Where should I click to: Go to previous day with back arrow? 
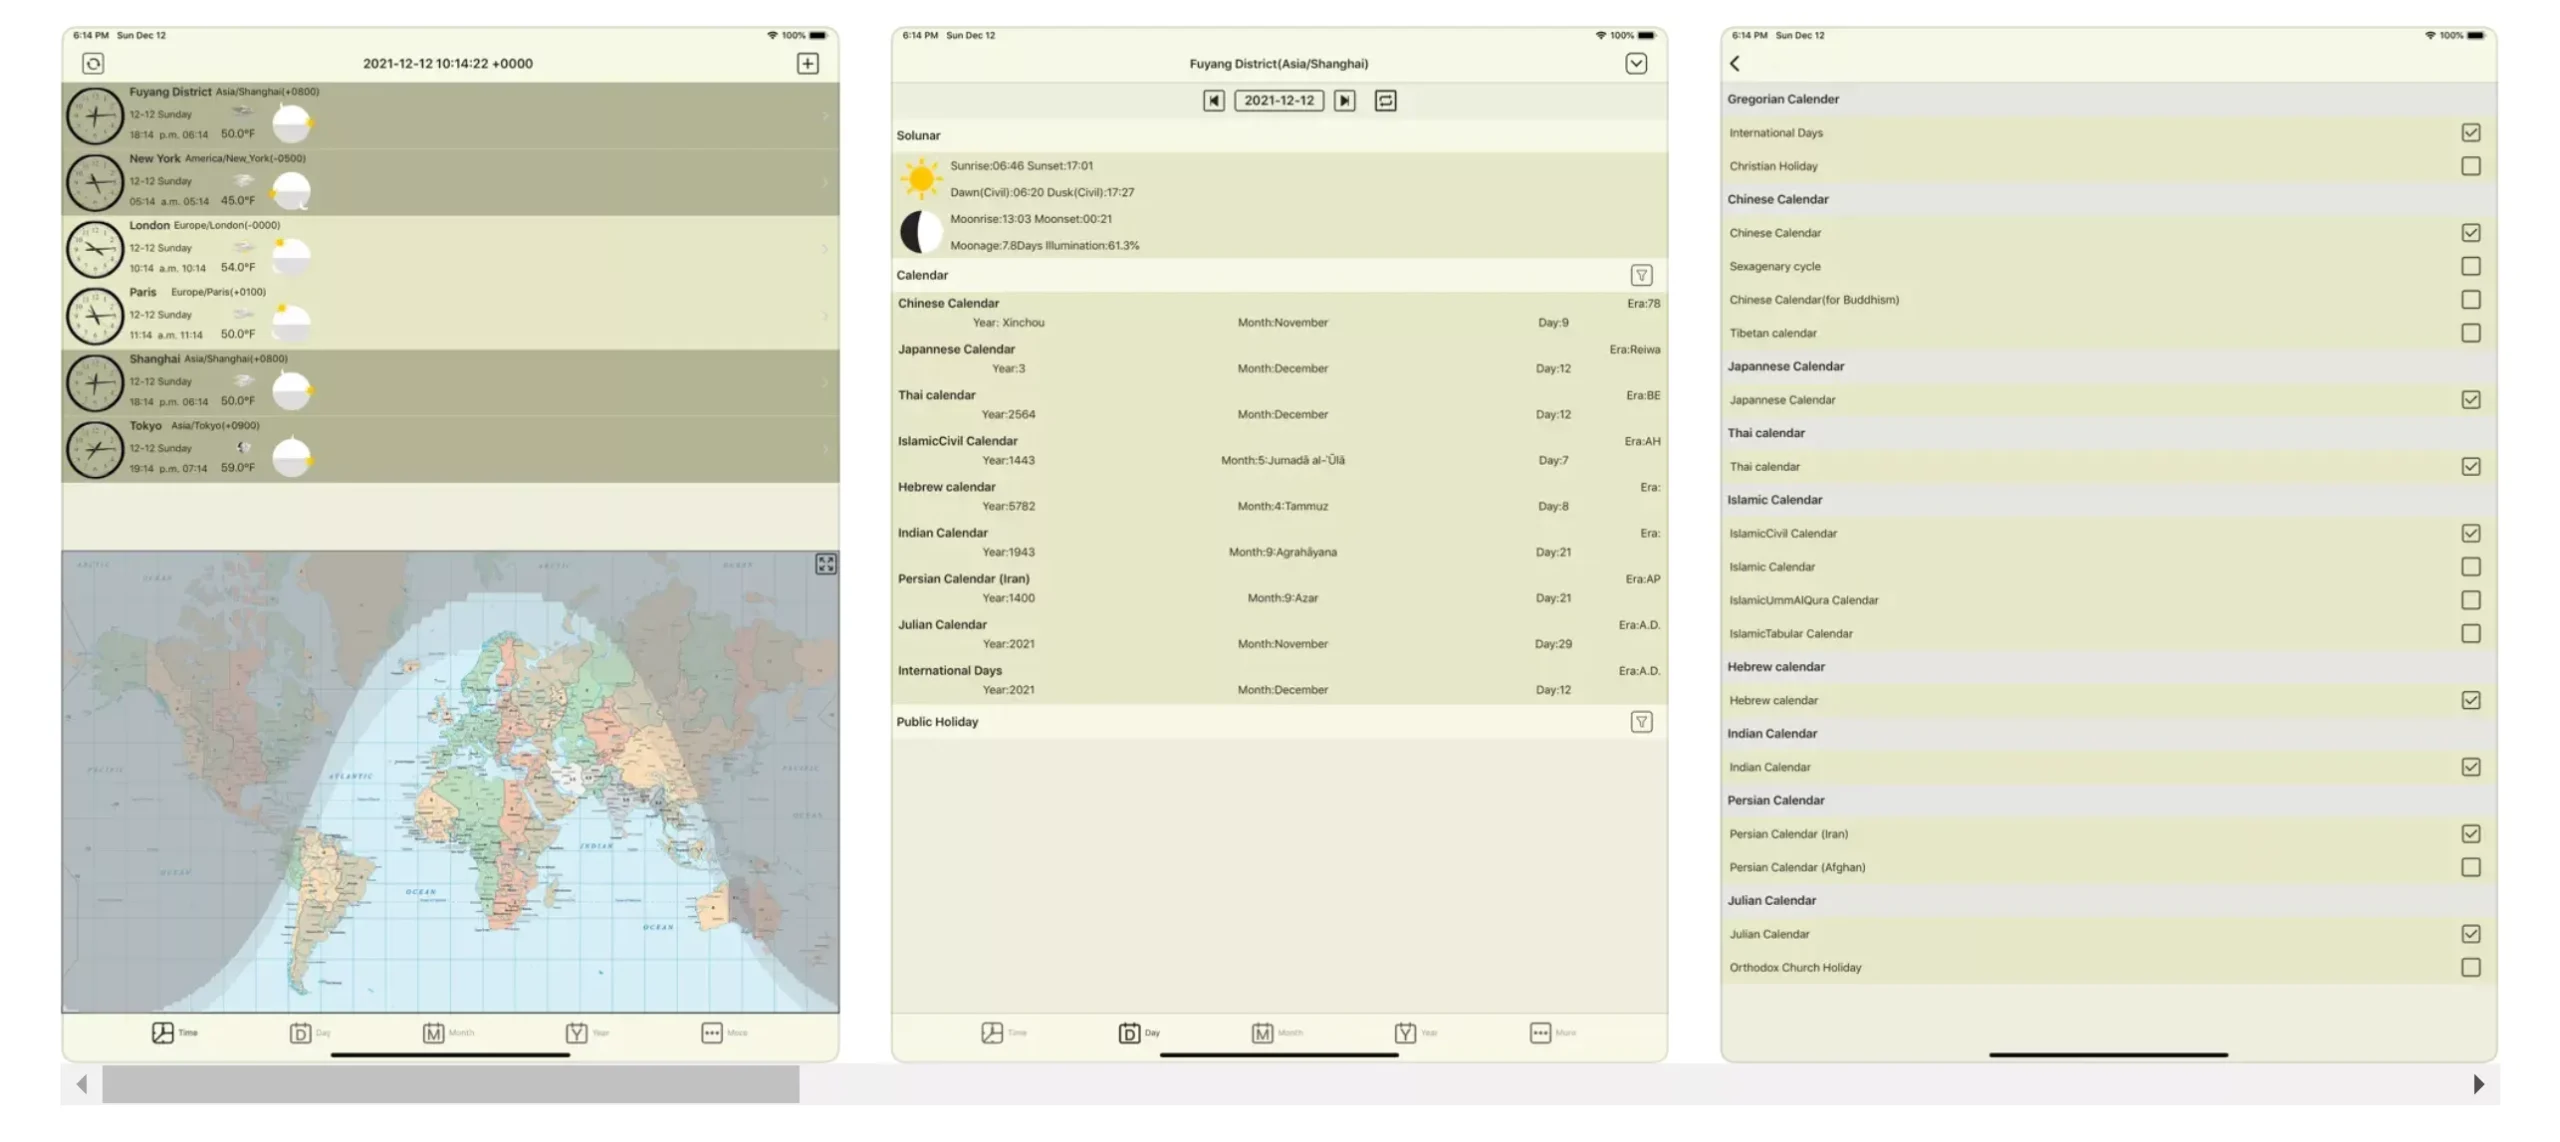coord(1213,101)
